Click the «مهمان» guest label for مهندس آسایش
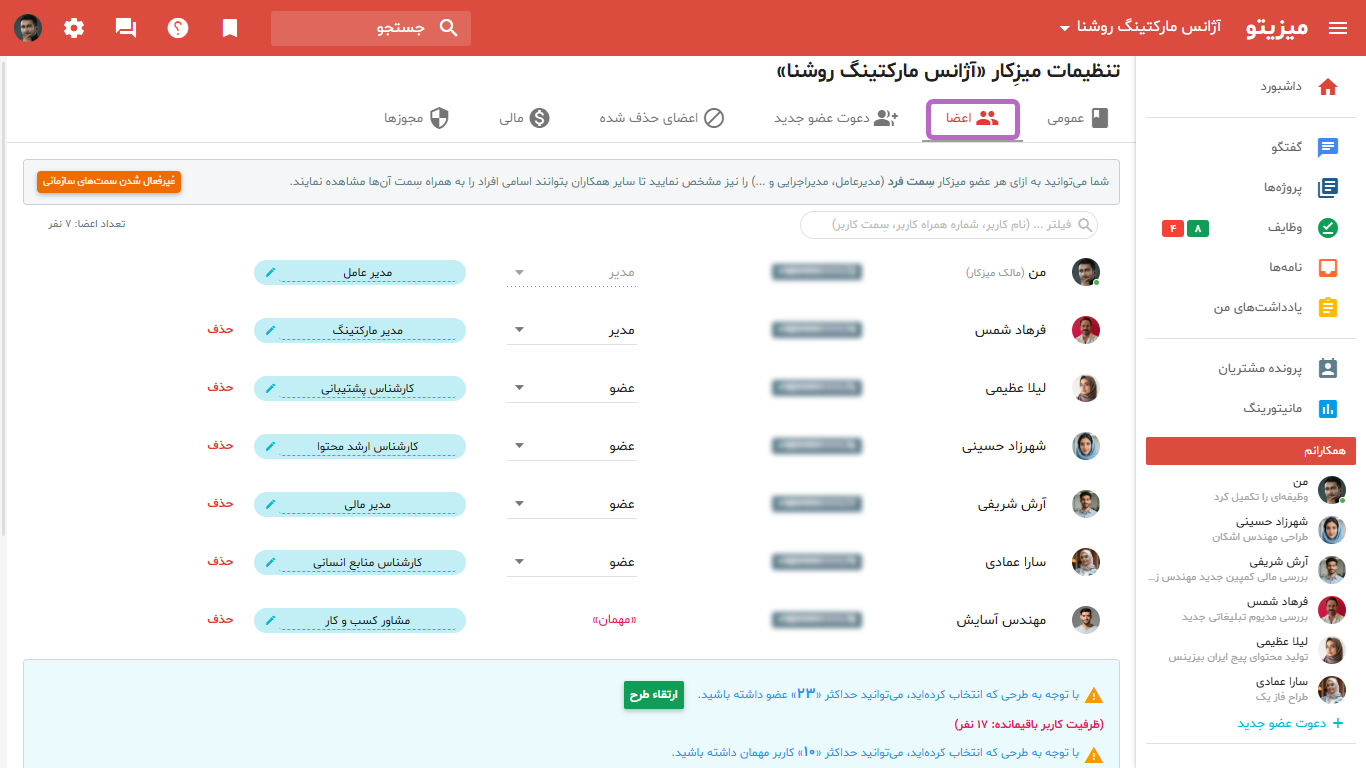Screen dimensions: 1366x768 [615, 620]
